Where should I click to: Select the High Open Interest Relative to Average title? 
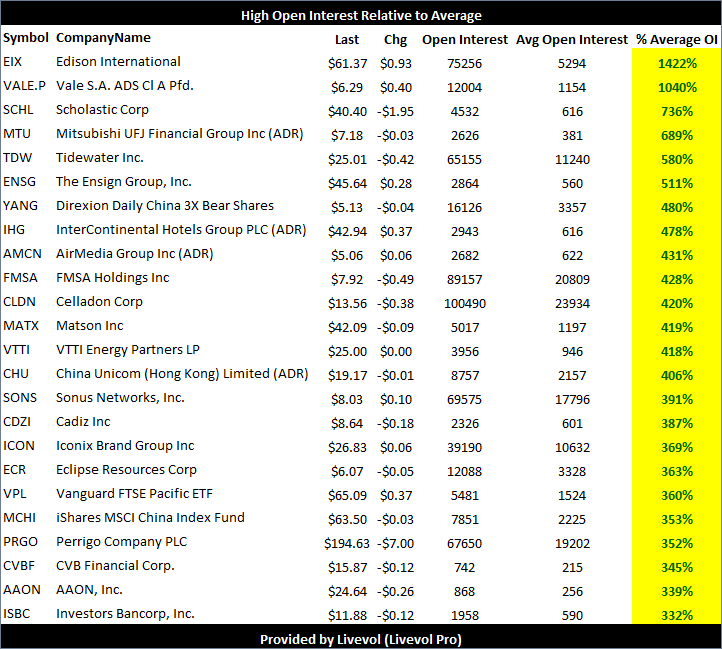[x=361, y=15]
